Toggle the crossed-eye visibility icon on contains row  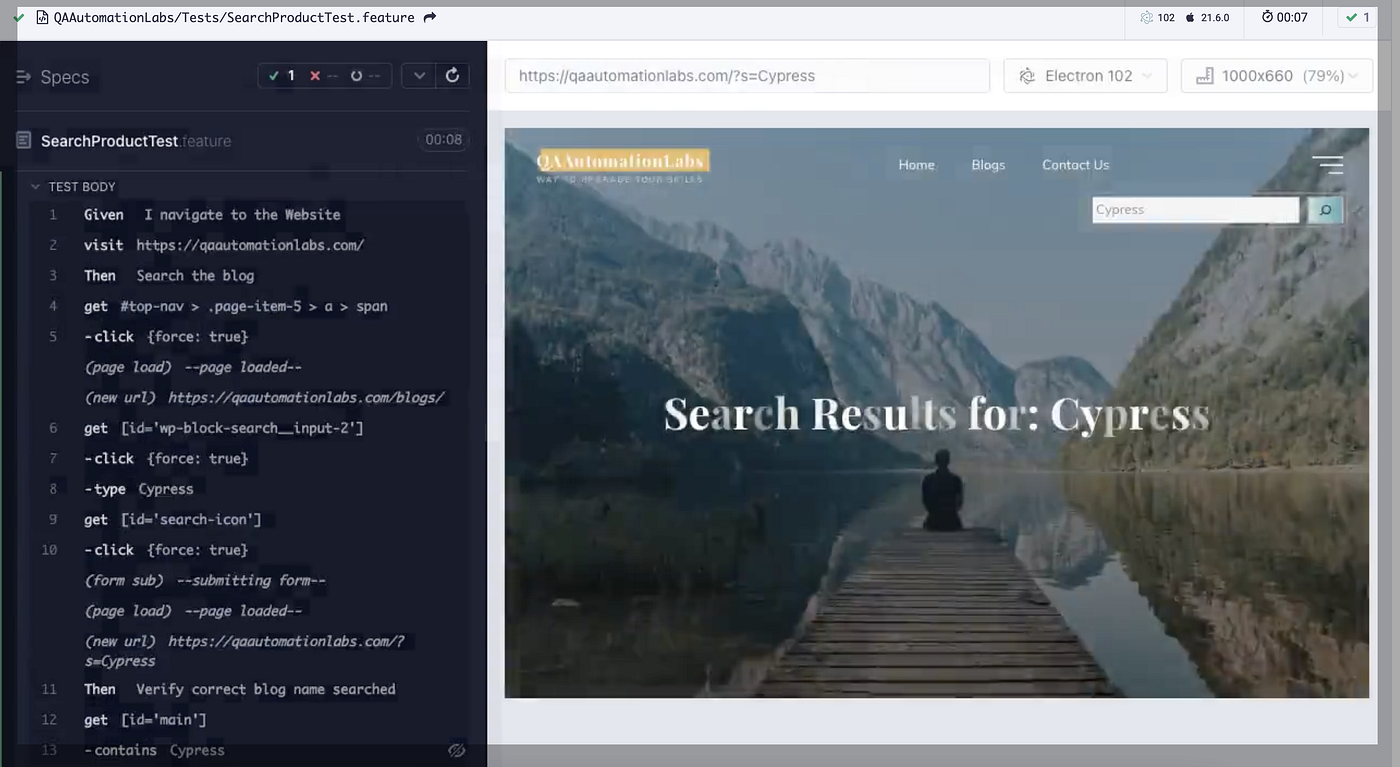[457, 750]
